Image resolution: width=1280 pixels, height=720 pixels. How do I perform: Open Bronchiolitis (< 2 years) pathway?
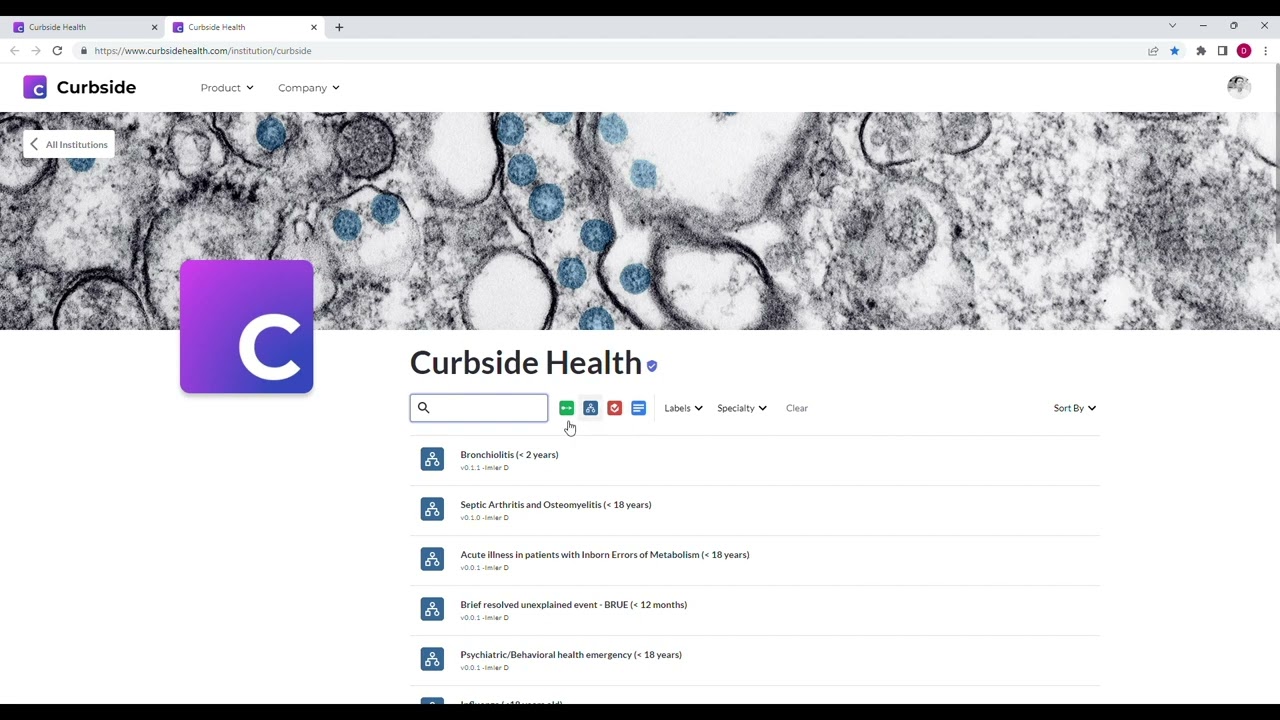click(x=509, y=455)
